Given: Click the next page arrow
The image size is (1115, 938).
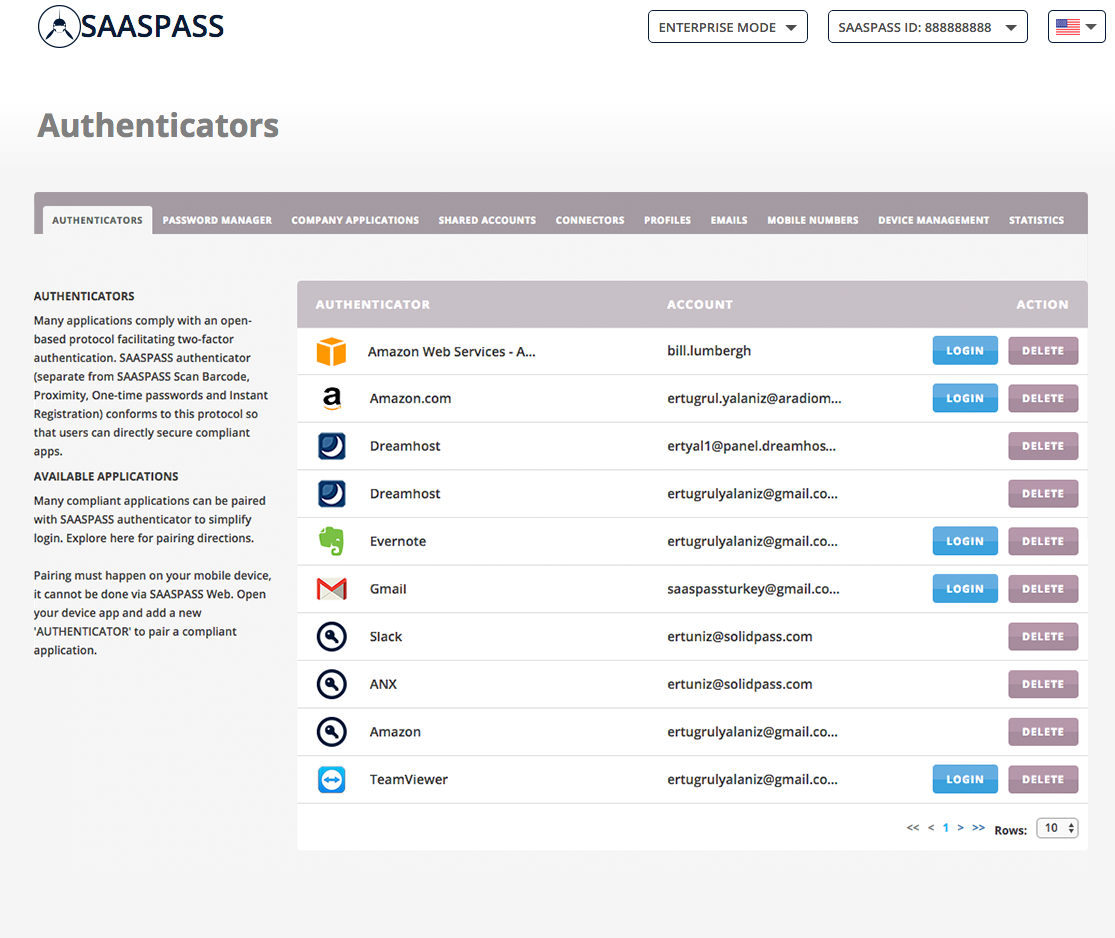Looking at the screenshot, I should tap(961, 827).
